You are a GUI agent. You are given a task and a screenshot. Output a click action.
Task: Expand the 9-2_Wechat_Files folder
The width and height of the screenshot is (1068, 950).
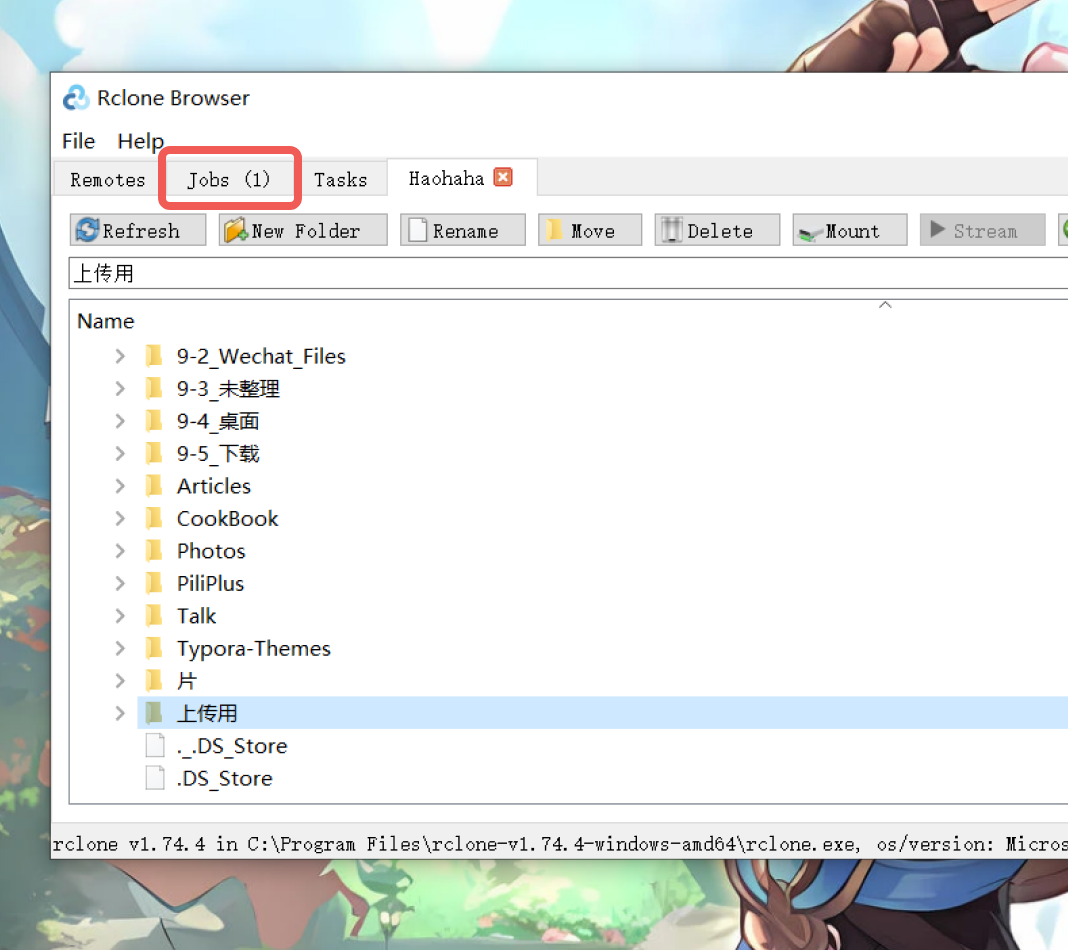tap(120, 356)
